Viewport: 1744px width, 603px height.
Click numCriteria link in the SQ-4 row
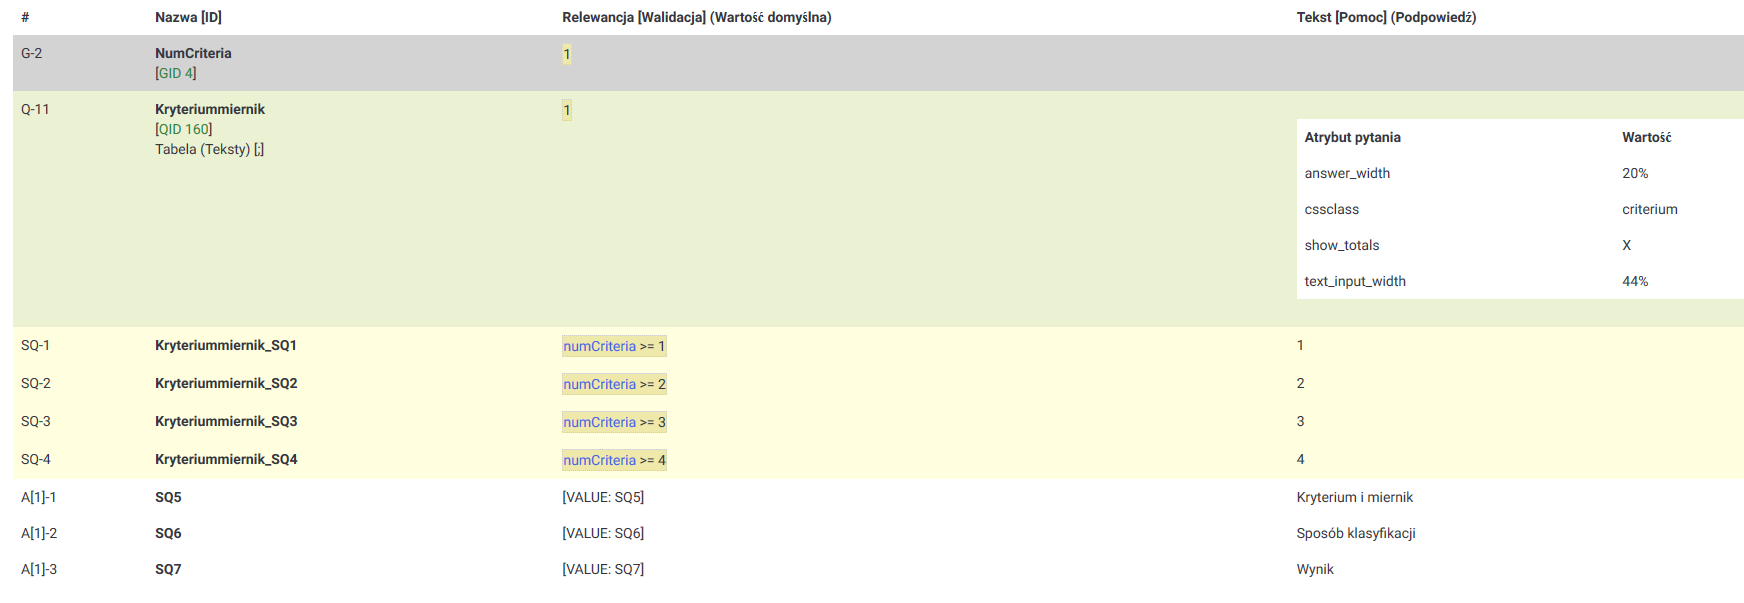coord(599,460)
